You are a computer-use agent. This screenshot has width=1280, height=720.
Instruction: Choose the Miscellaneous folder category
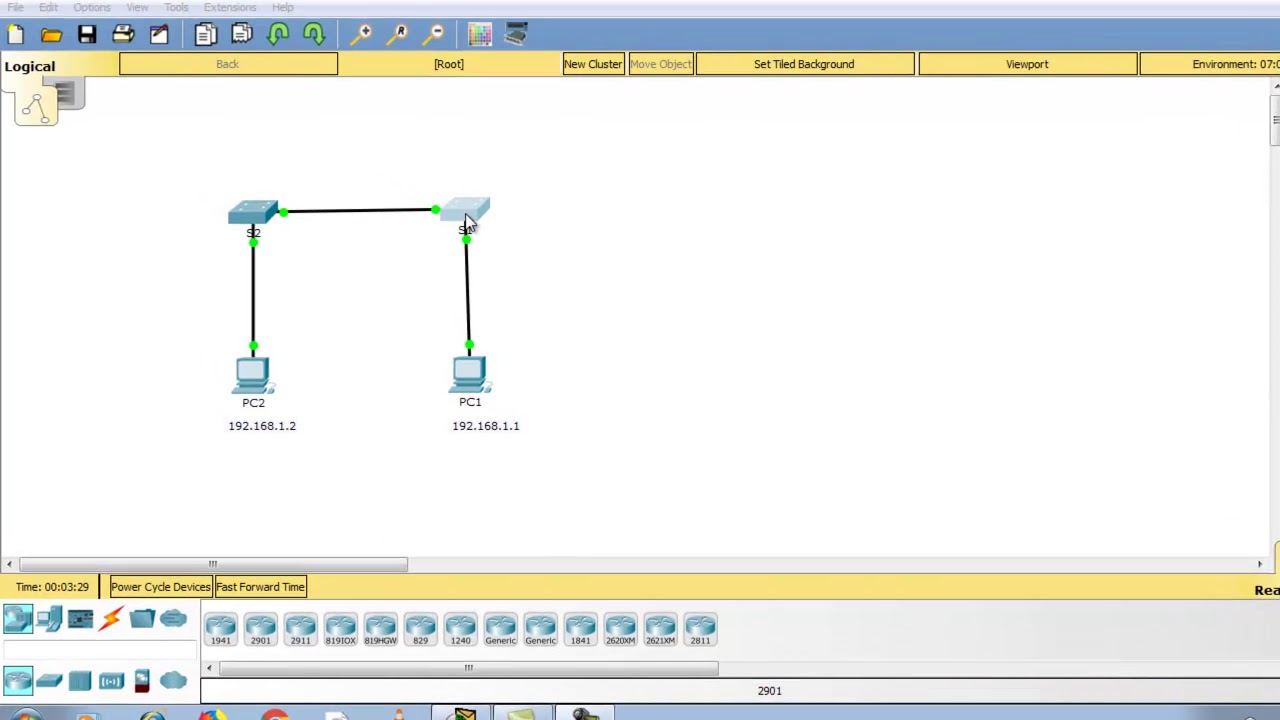[x=142, y=620]
